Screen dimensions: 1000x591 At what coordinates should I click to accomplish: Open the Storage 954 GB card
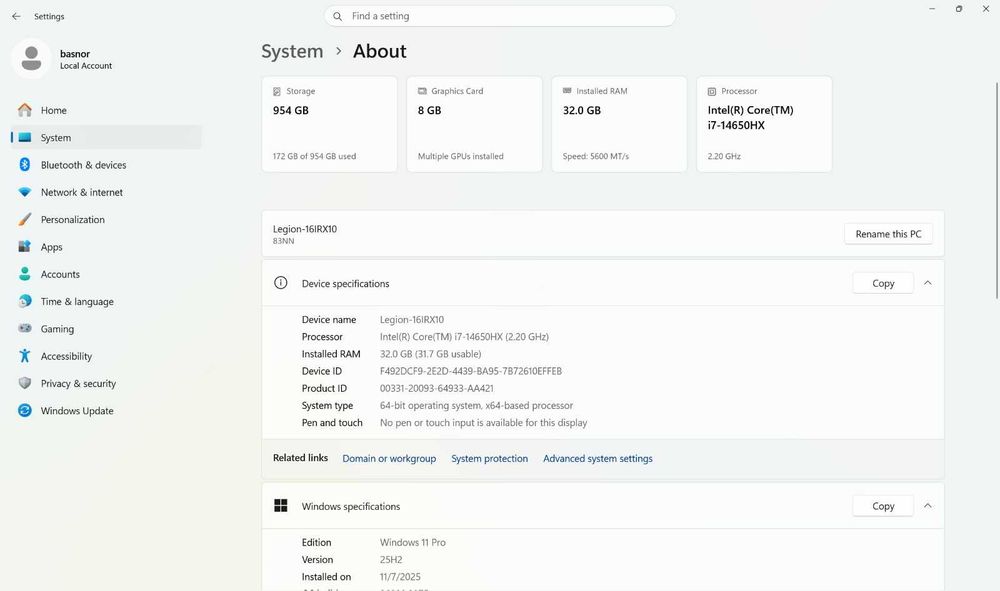(x=330, y=124)
